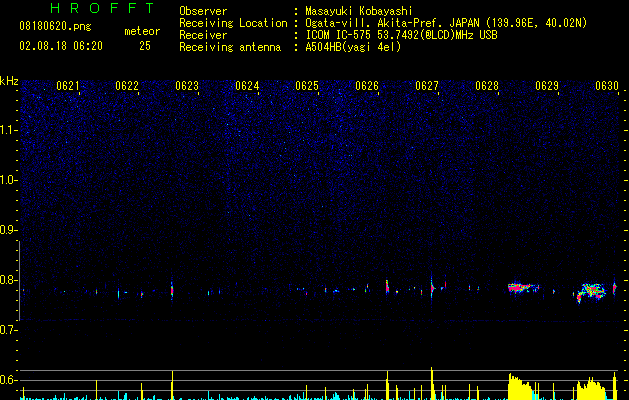Click the Receiving Location label
The height and width of the screenshot is (400, 629).
click(x=233, y=23)
